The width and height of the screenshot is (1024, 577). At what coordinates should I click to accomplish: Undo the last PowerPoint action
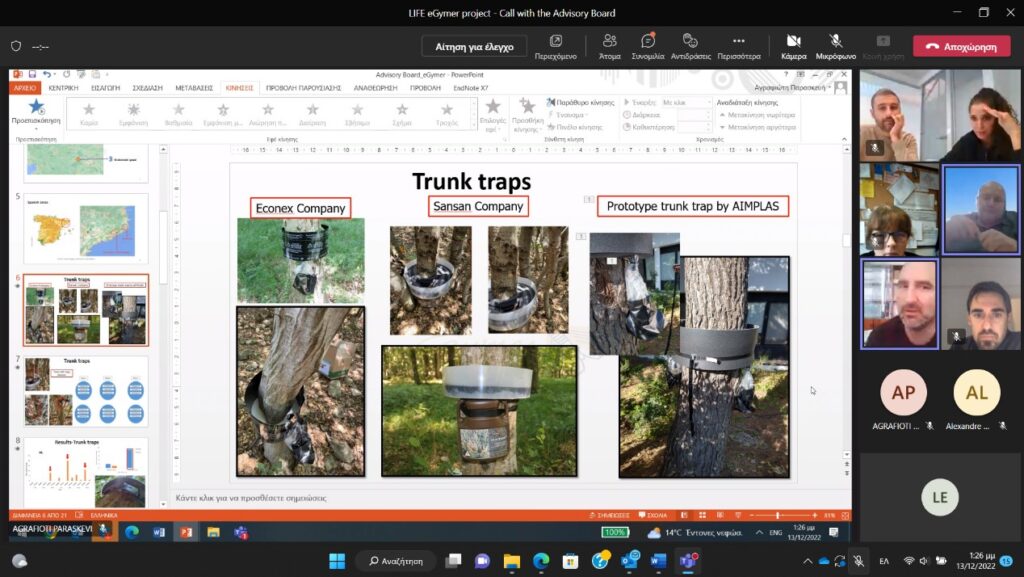[47, 74]
